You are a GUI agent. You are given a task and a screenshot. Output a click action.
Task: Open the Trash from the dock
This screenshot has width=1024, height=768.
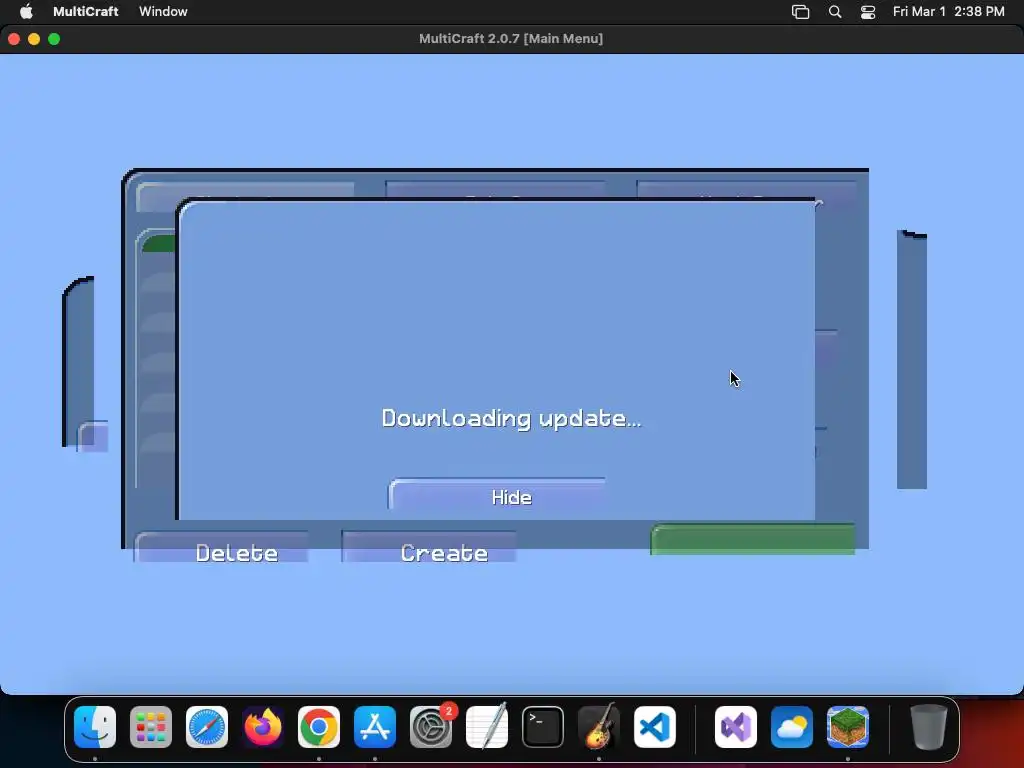tap(928, 727)
